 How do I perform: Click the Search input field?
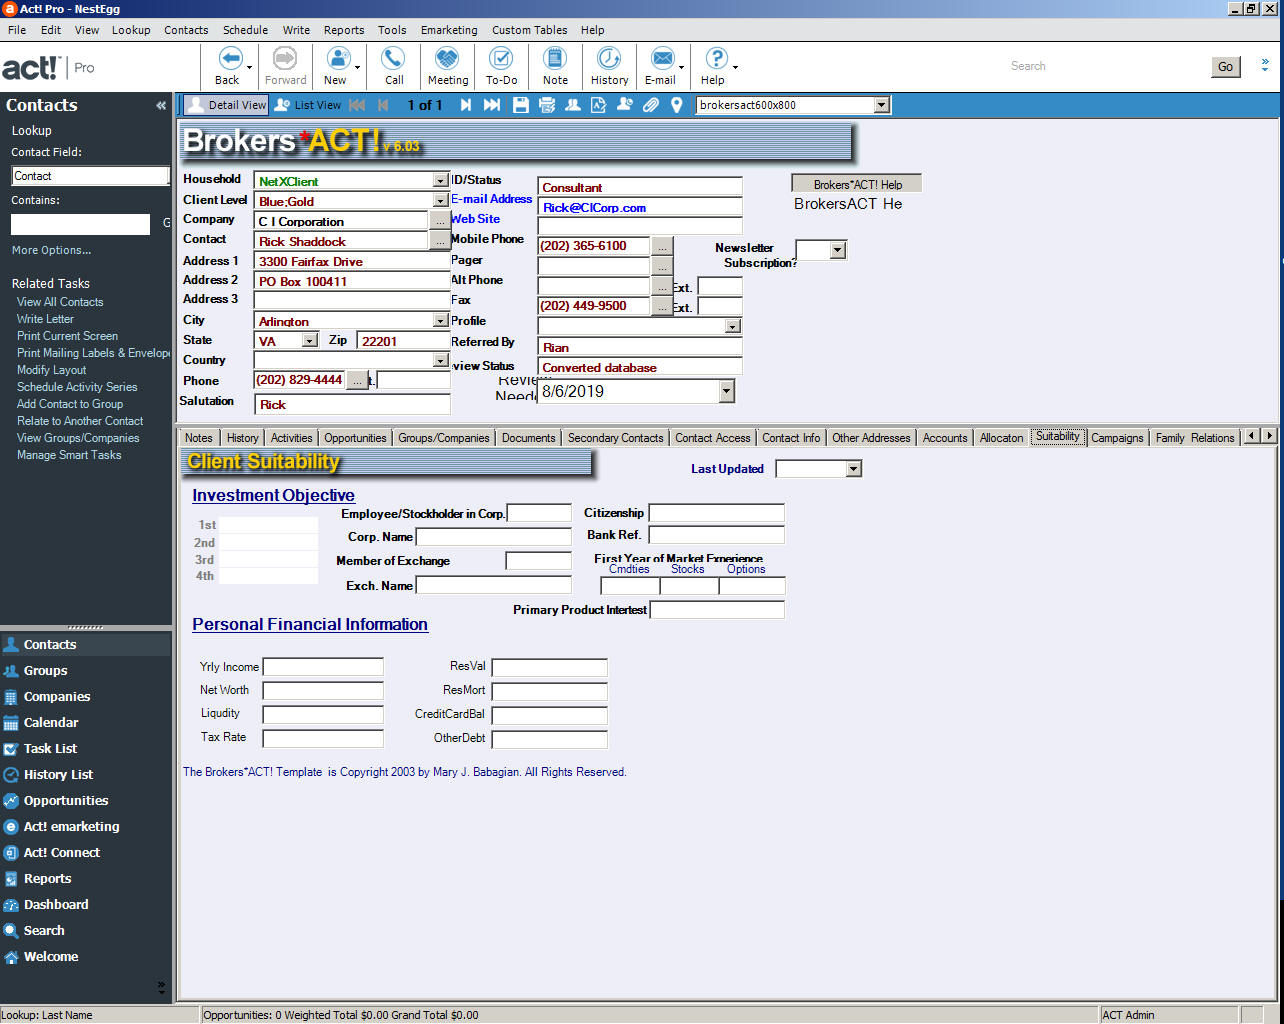click(x=1107, y=66)
